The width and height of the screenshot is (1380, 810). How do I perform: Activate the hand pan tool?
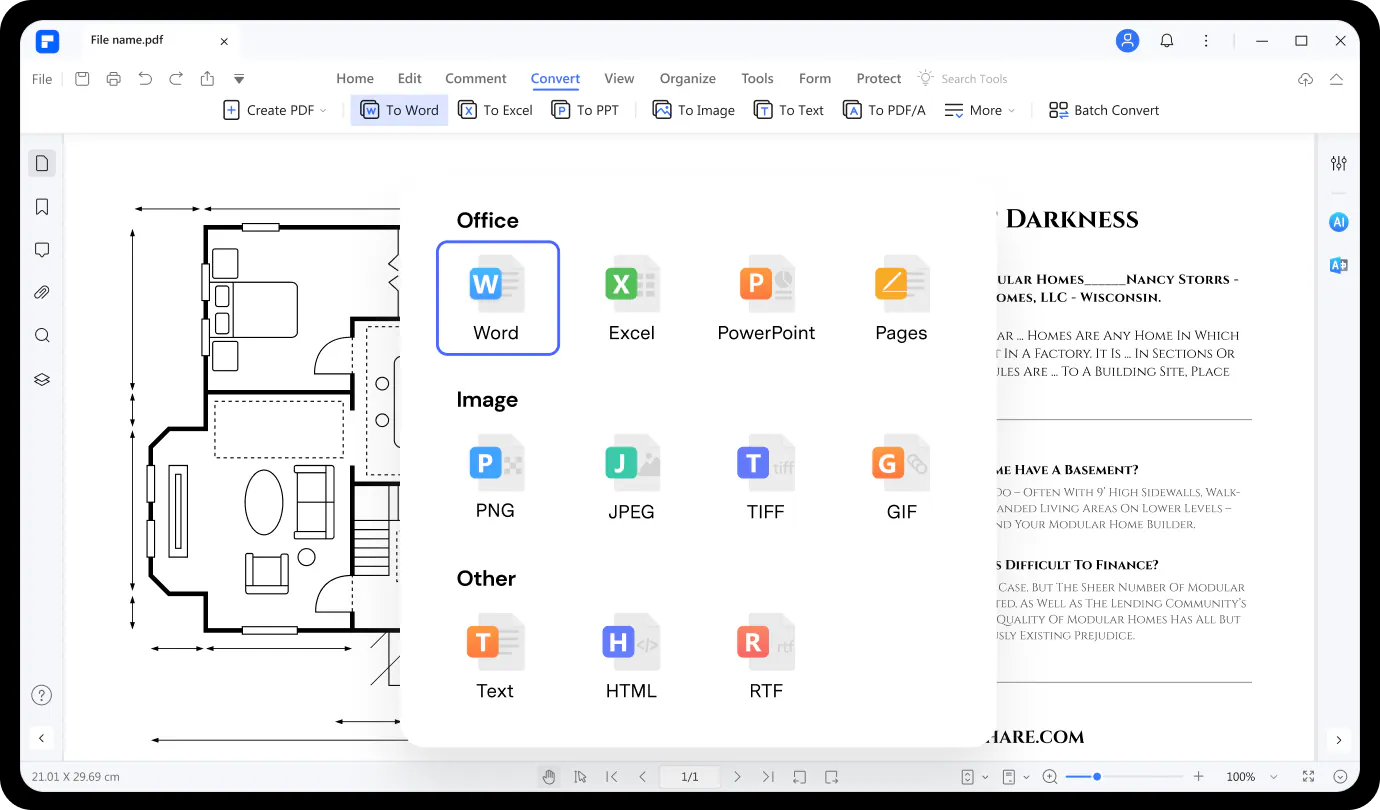coord(549,777)
